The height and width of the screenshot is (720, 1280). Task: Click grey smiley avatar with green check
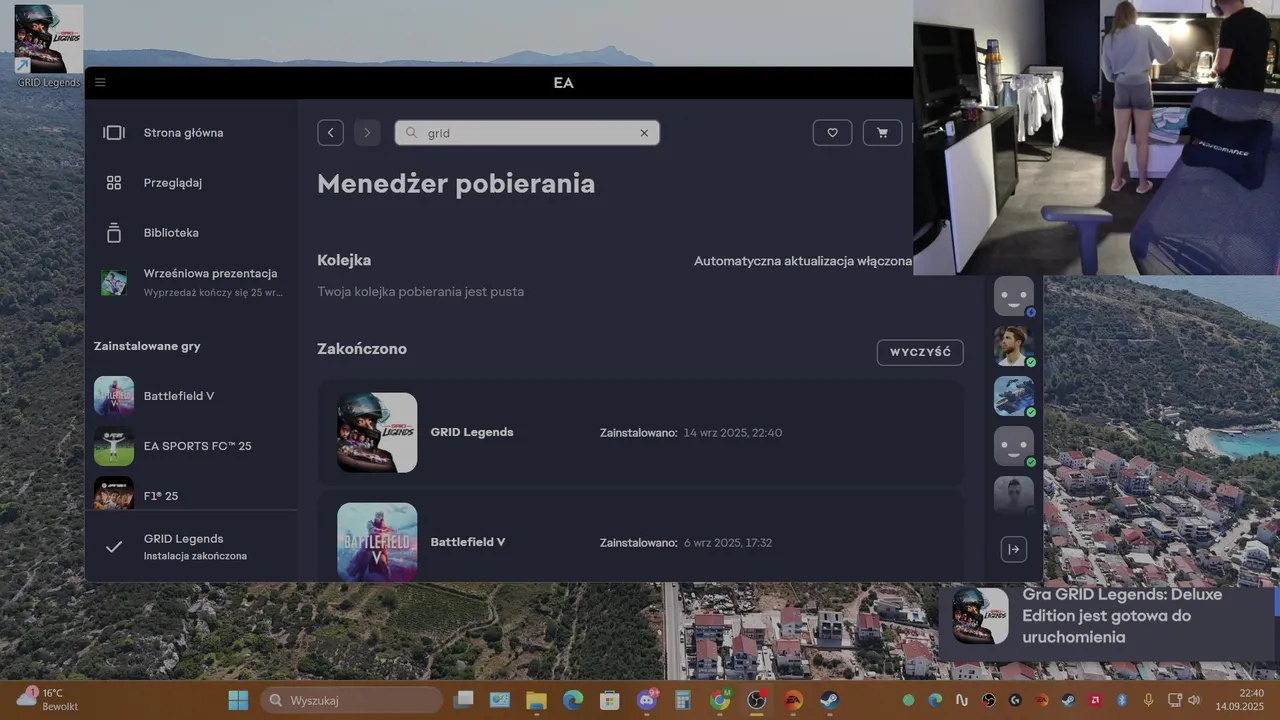1014,446
